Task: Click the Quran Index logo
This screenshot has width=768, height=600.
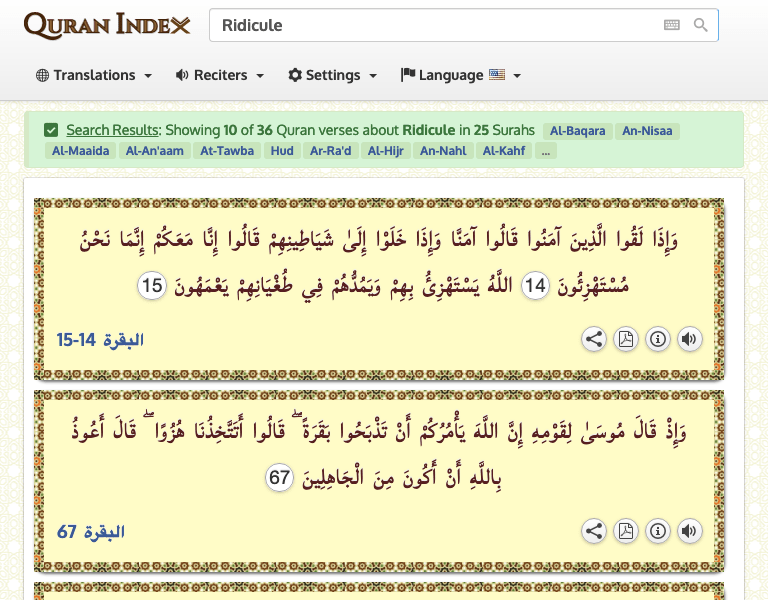Action: click(107, 25)
